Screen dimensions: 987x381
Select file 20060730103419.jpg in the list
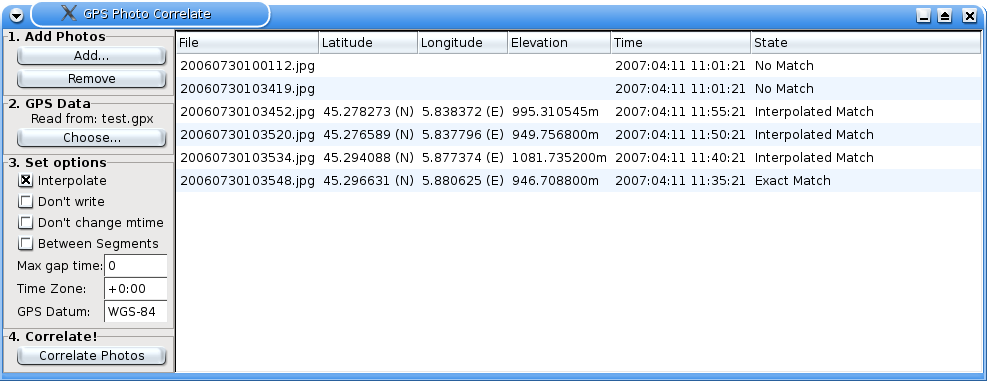tap(247, 89)
